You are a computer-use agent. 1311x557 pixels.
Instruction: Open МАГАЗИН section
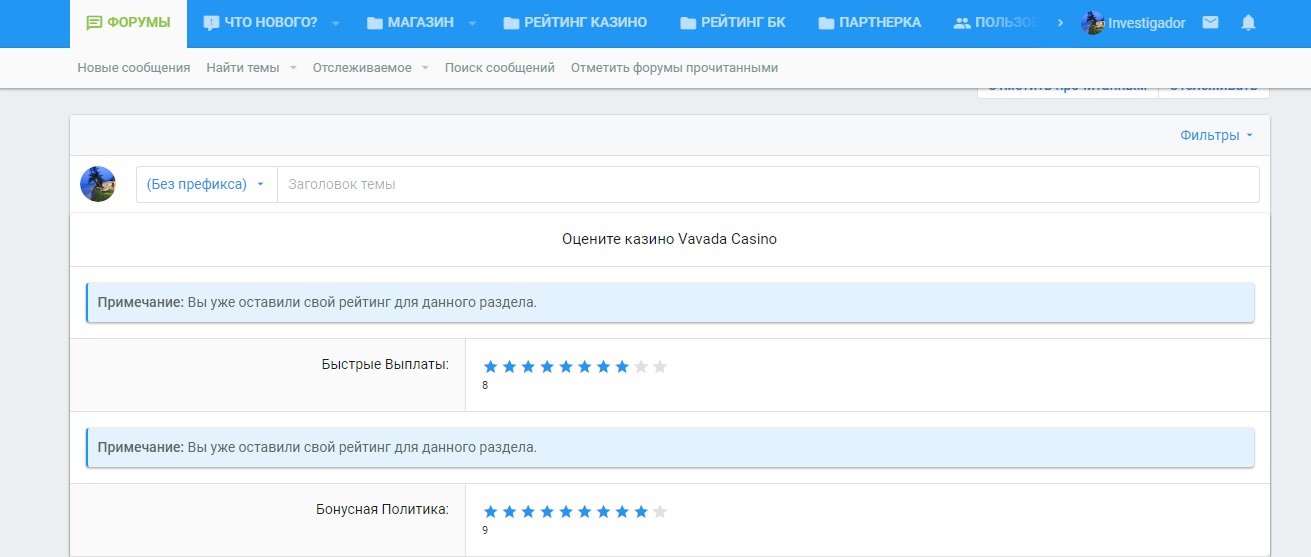tap(410, 23)
